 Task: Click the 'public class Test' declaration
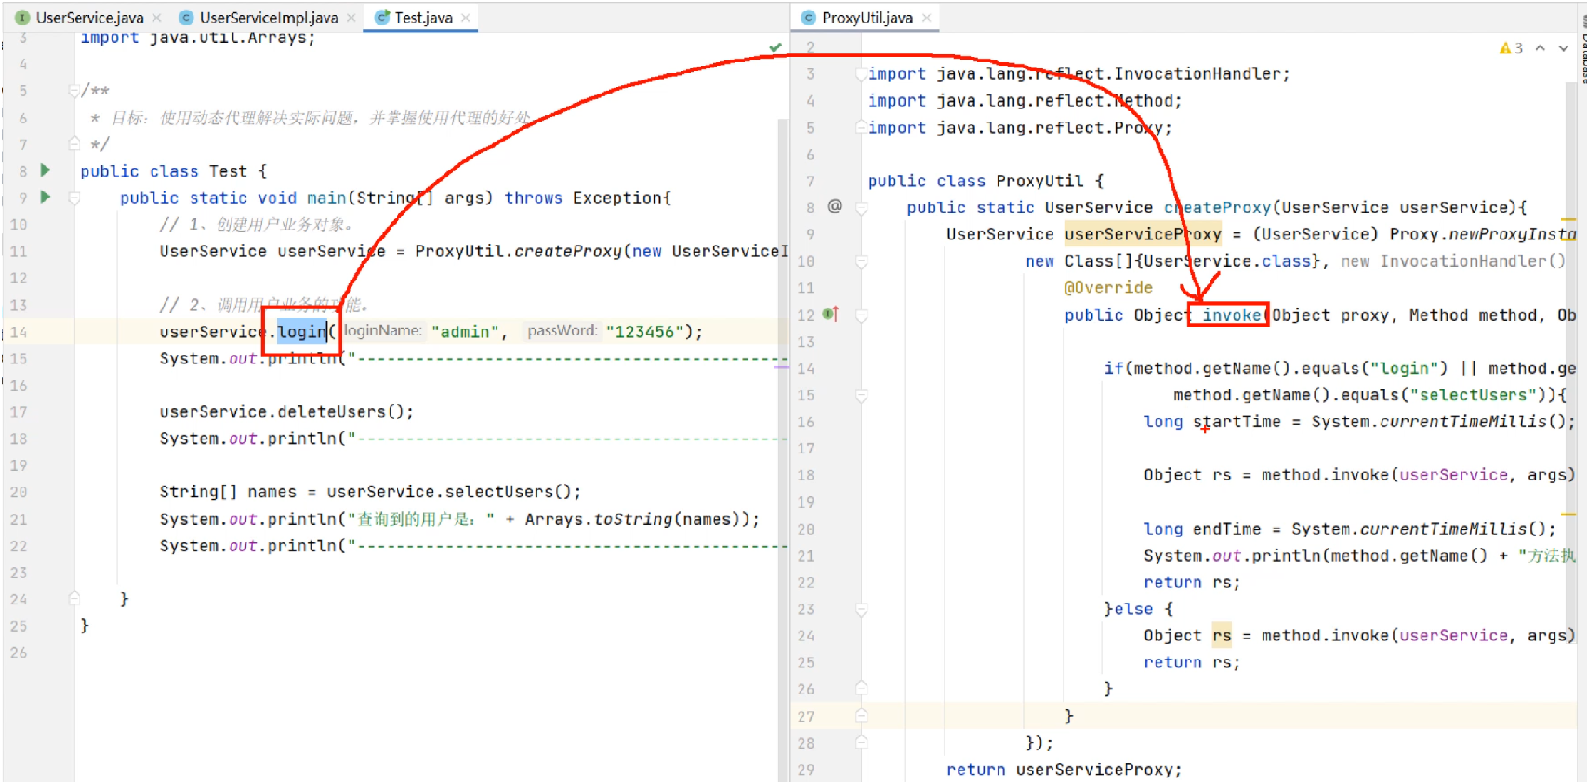(163, 171)
